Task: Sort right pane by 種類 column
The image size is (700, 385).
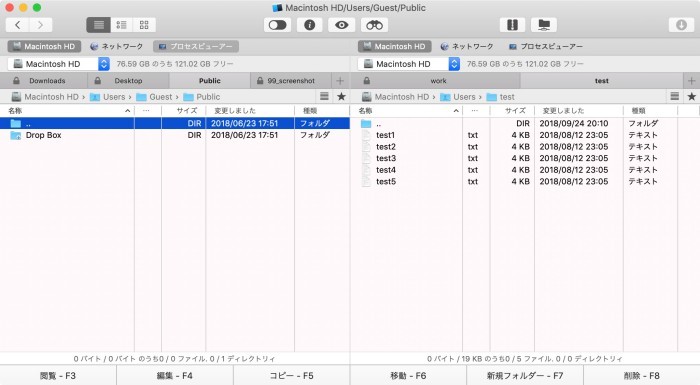Action: [650, 111]
